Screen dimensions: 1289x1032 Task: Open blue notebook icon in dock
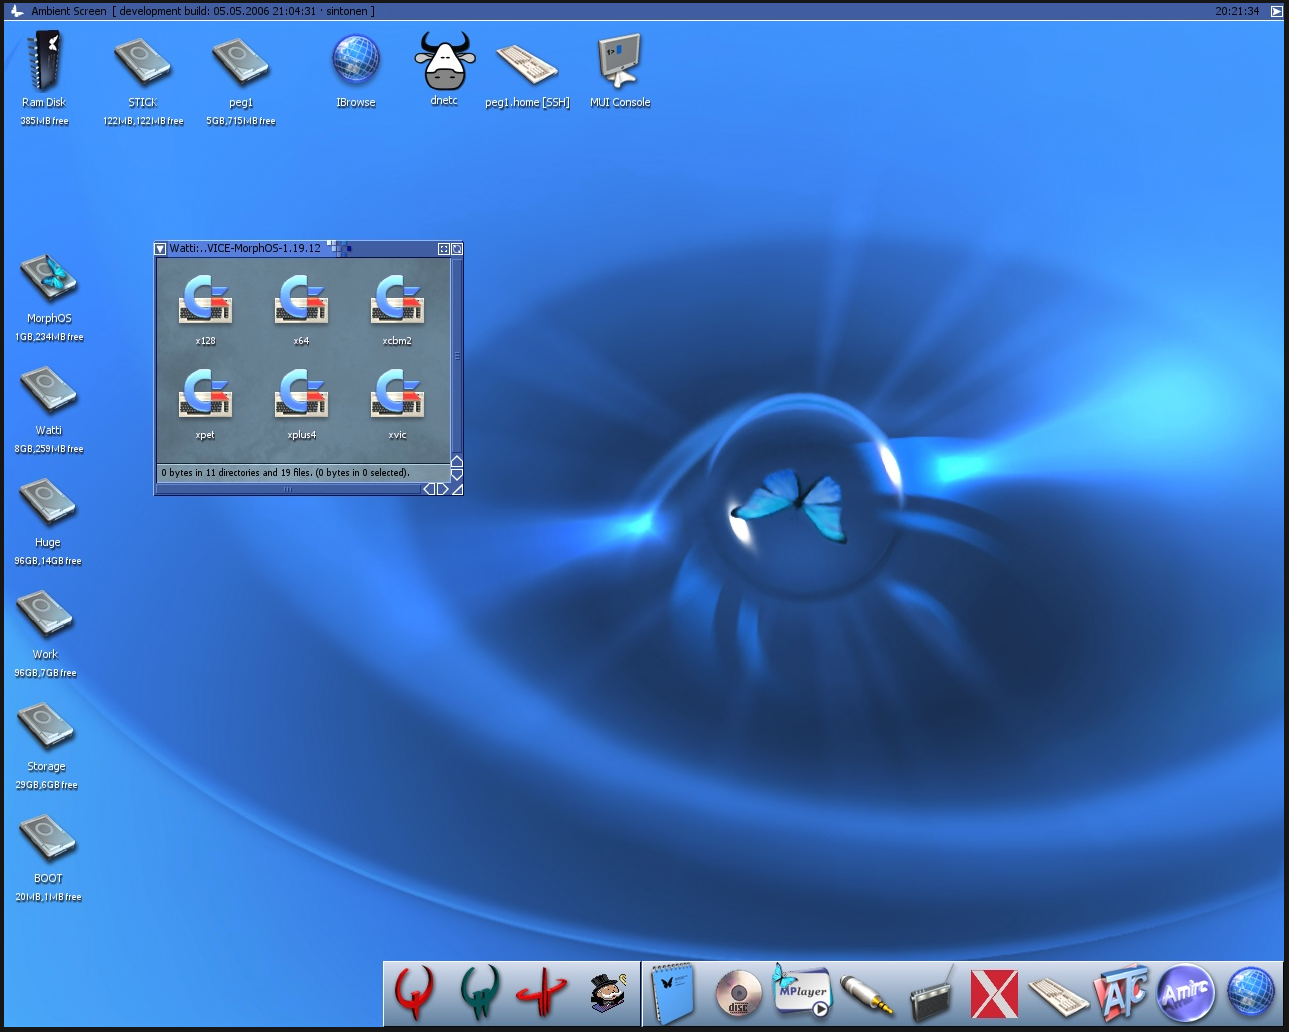672,994
